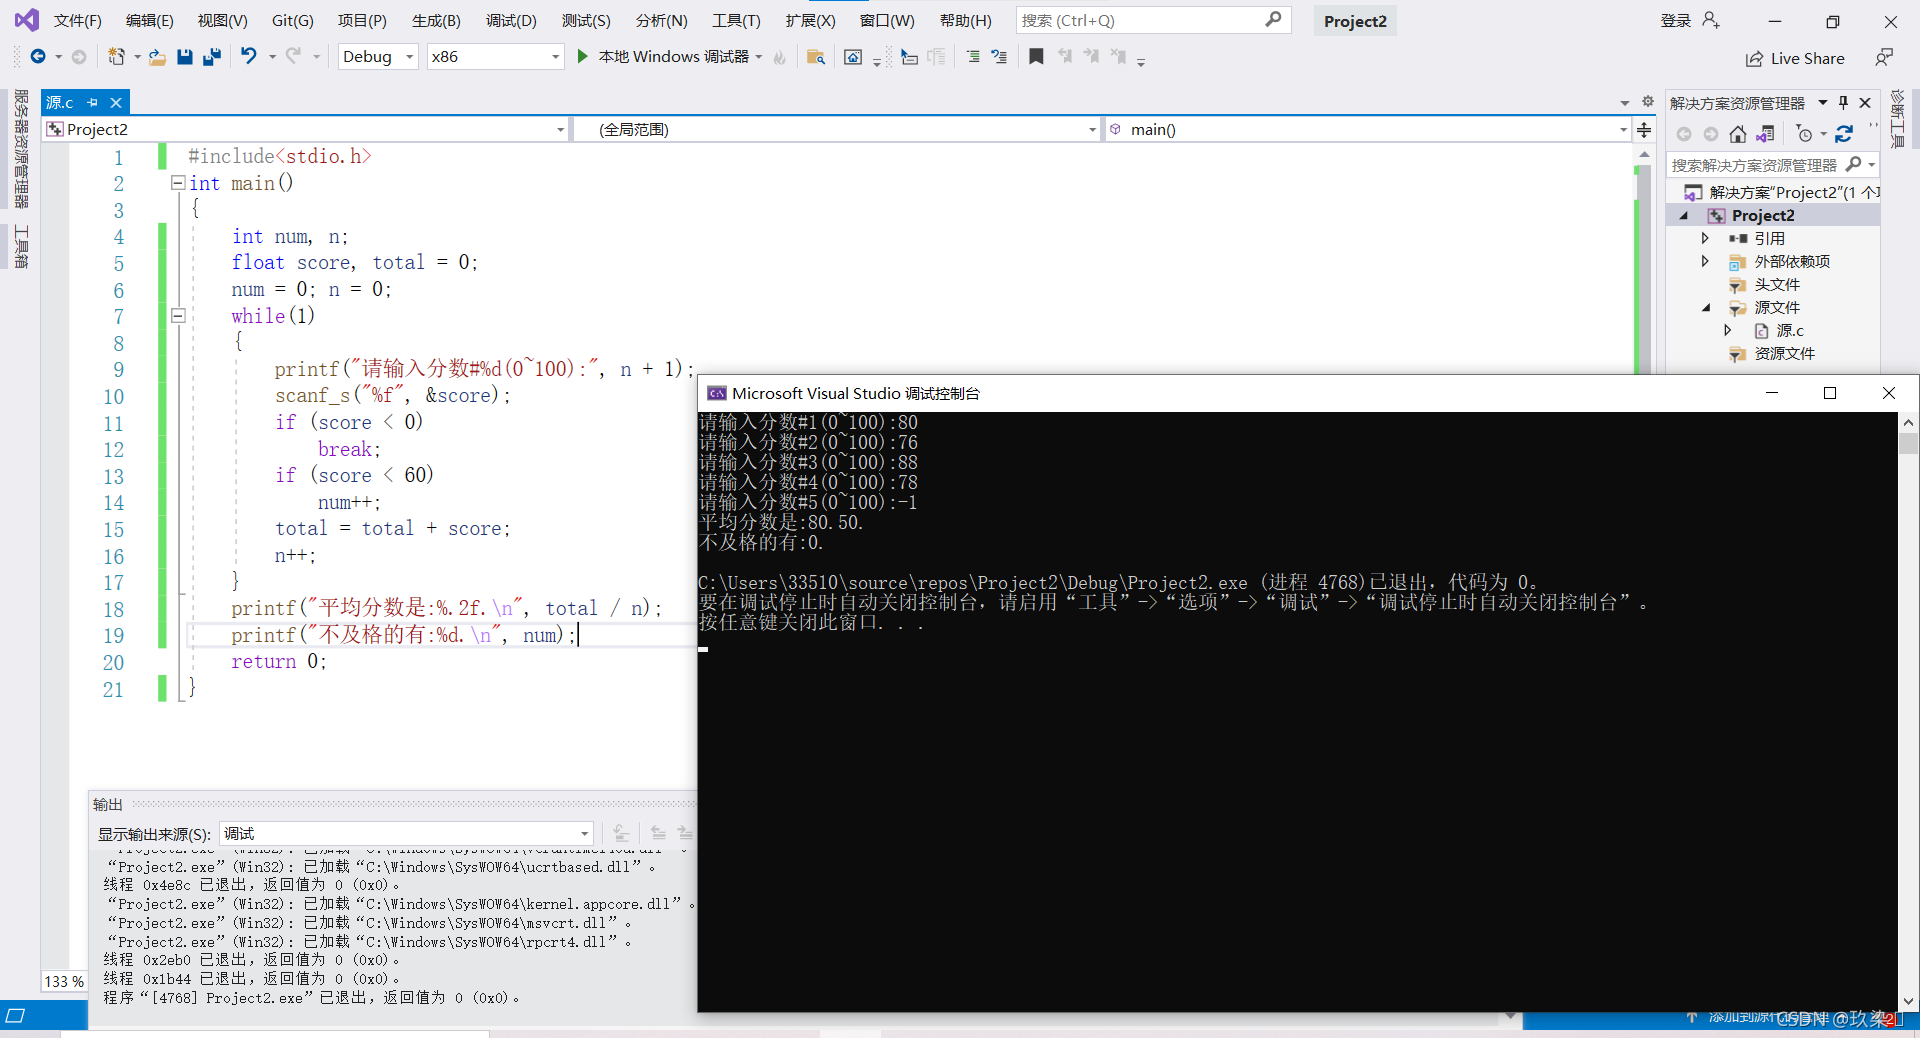Select 头文件 folder in Solution Explorer
This screenshot has width=1920, height=1038.
tap(1777, 285)
